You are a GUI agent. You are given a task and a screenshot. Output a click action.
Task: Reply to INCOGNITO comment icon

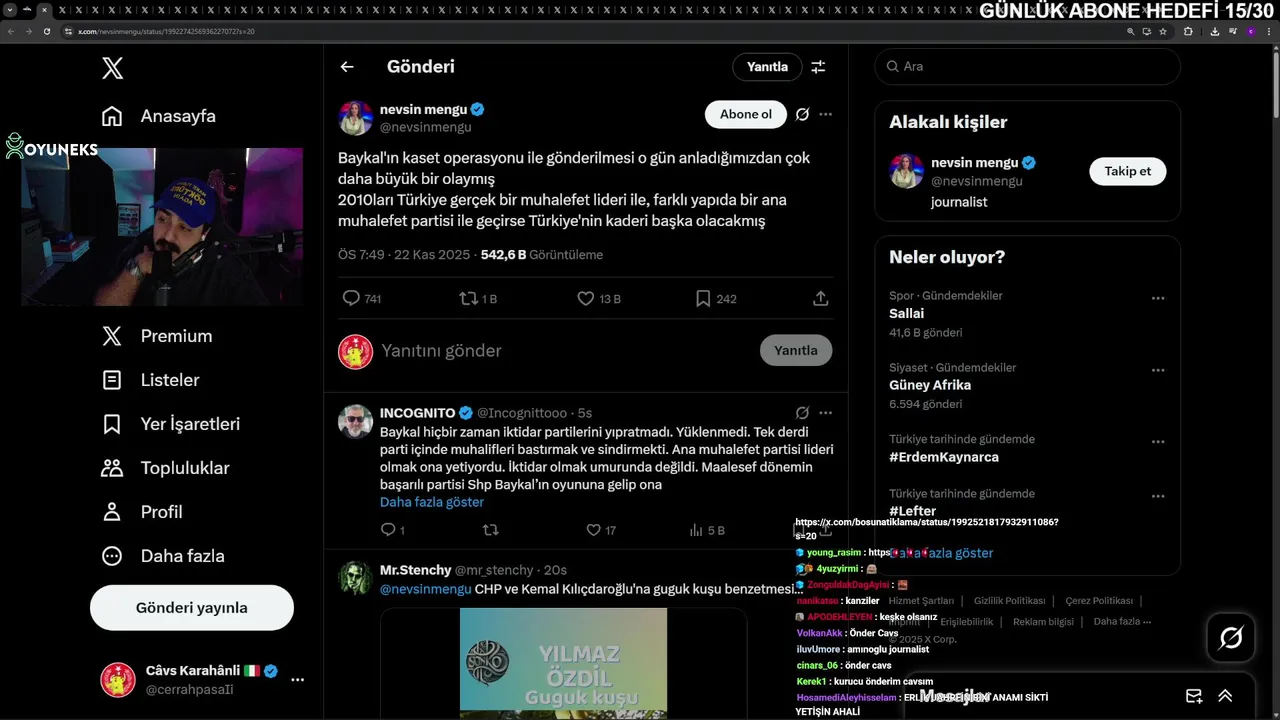coord(389,530)
